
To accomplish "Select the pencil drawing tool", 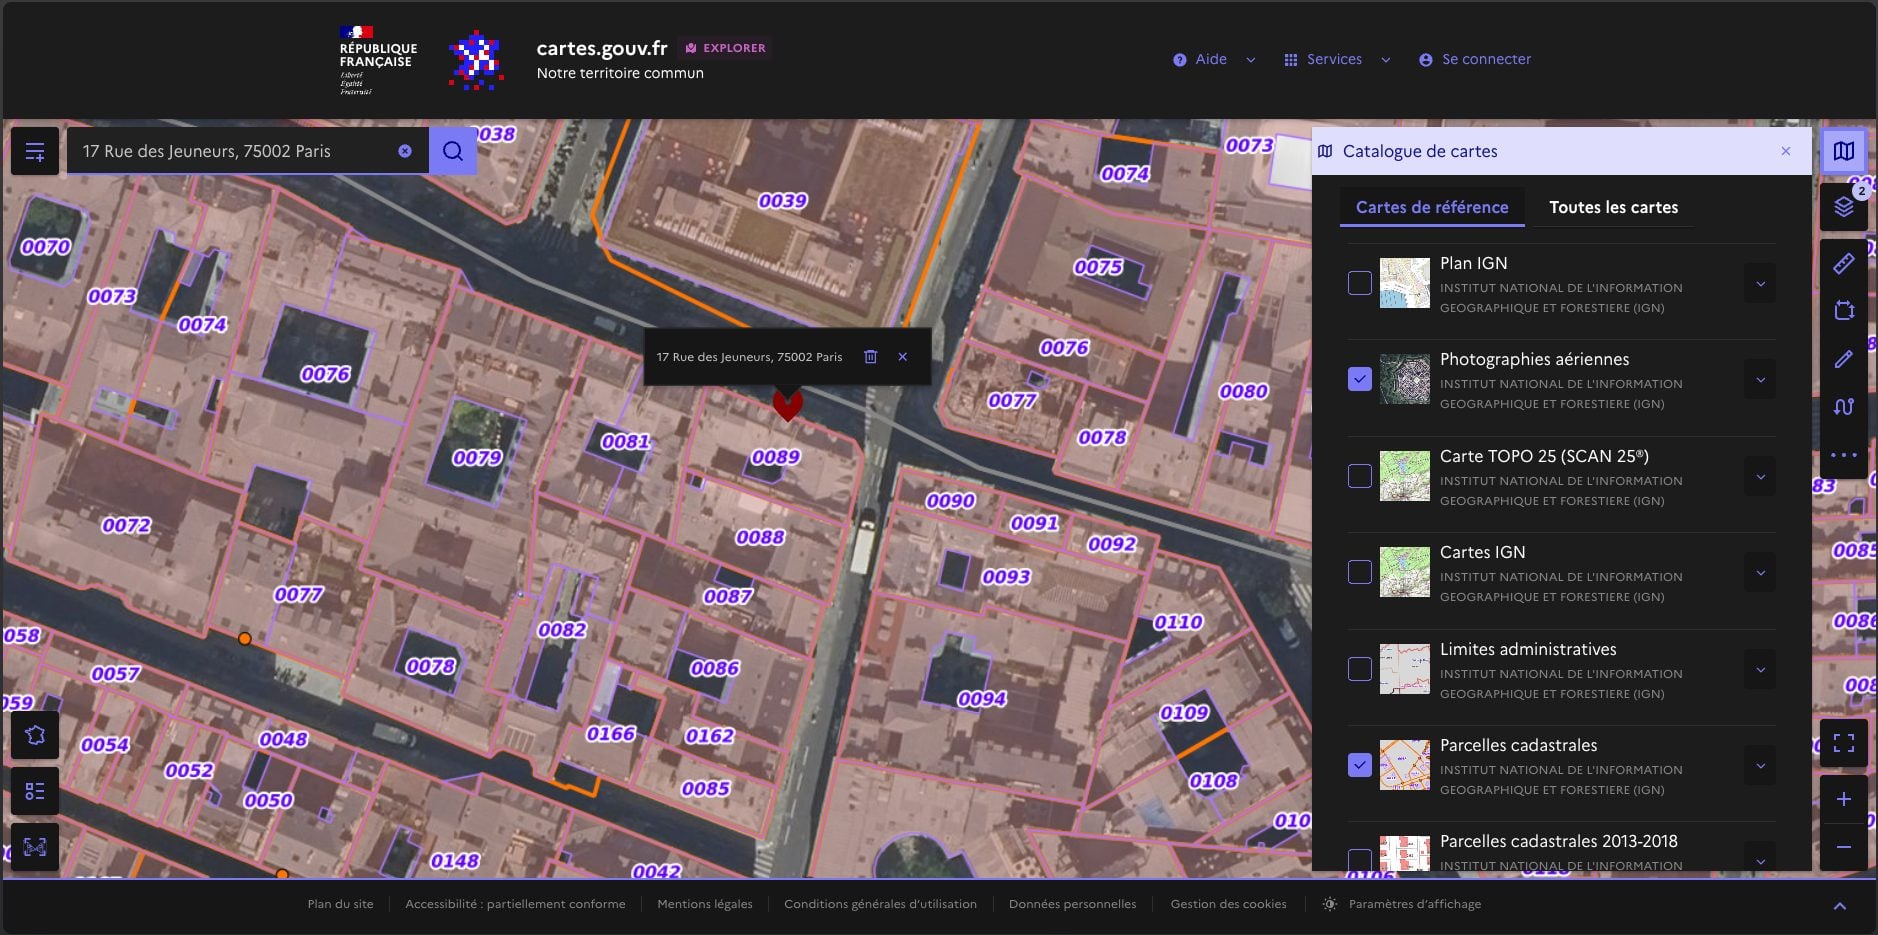I will (x=1844, y=359).
